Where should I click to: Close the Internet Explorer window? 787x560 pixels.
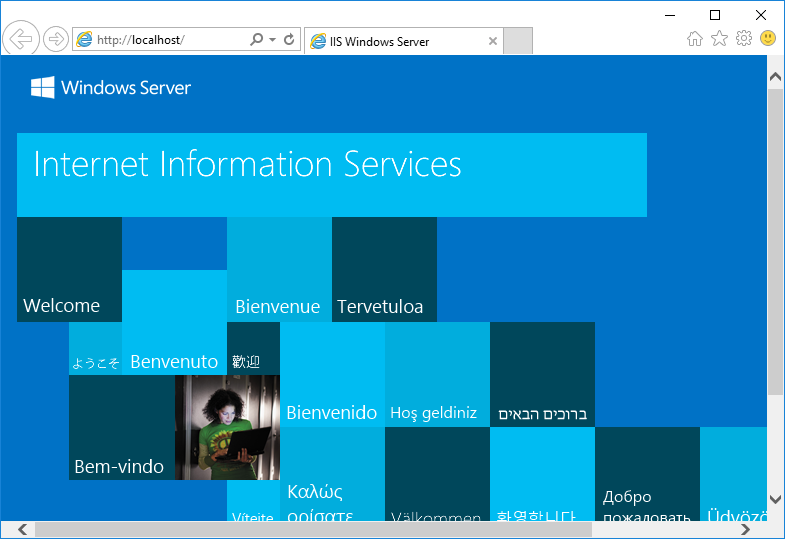tap(761, 15)
